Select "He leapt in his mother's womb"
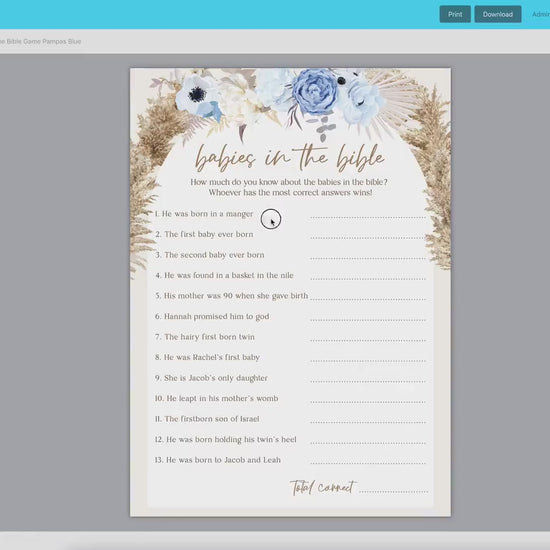Image resolution: width=550 pixels, height=550 pixels. tap(216, 398)
